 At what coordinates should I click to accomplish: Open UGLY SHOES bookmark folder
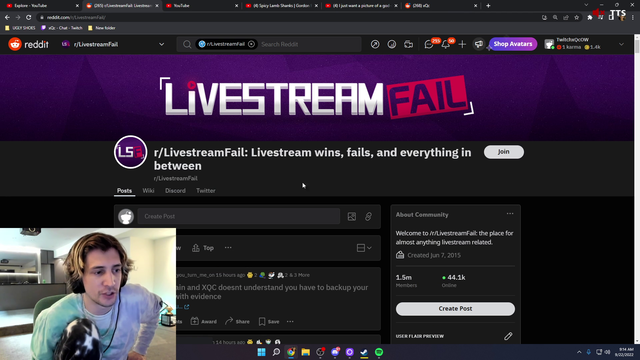(20, 28)
